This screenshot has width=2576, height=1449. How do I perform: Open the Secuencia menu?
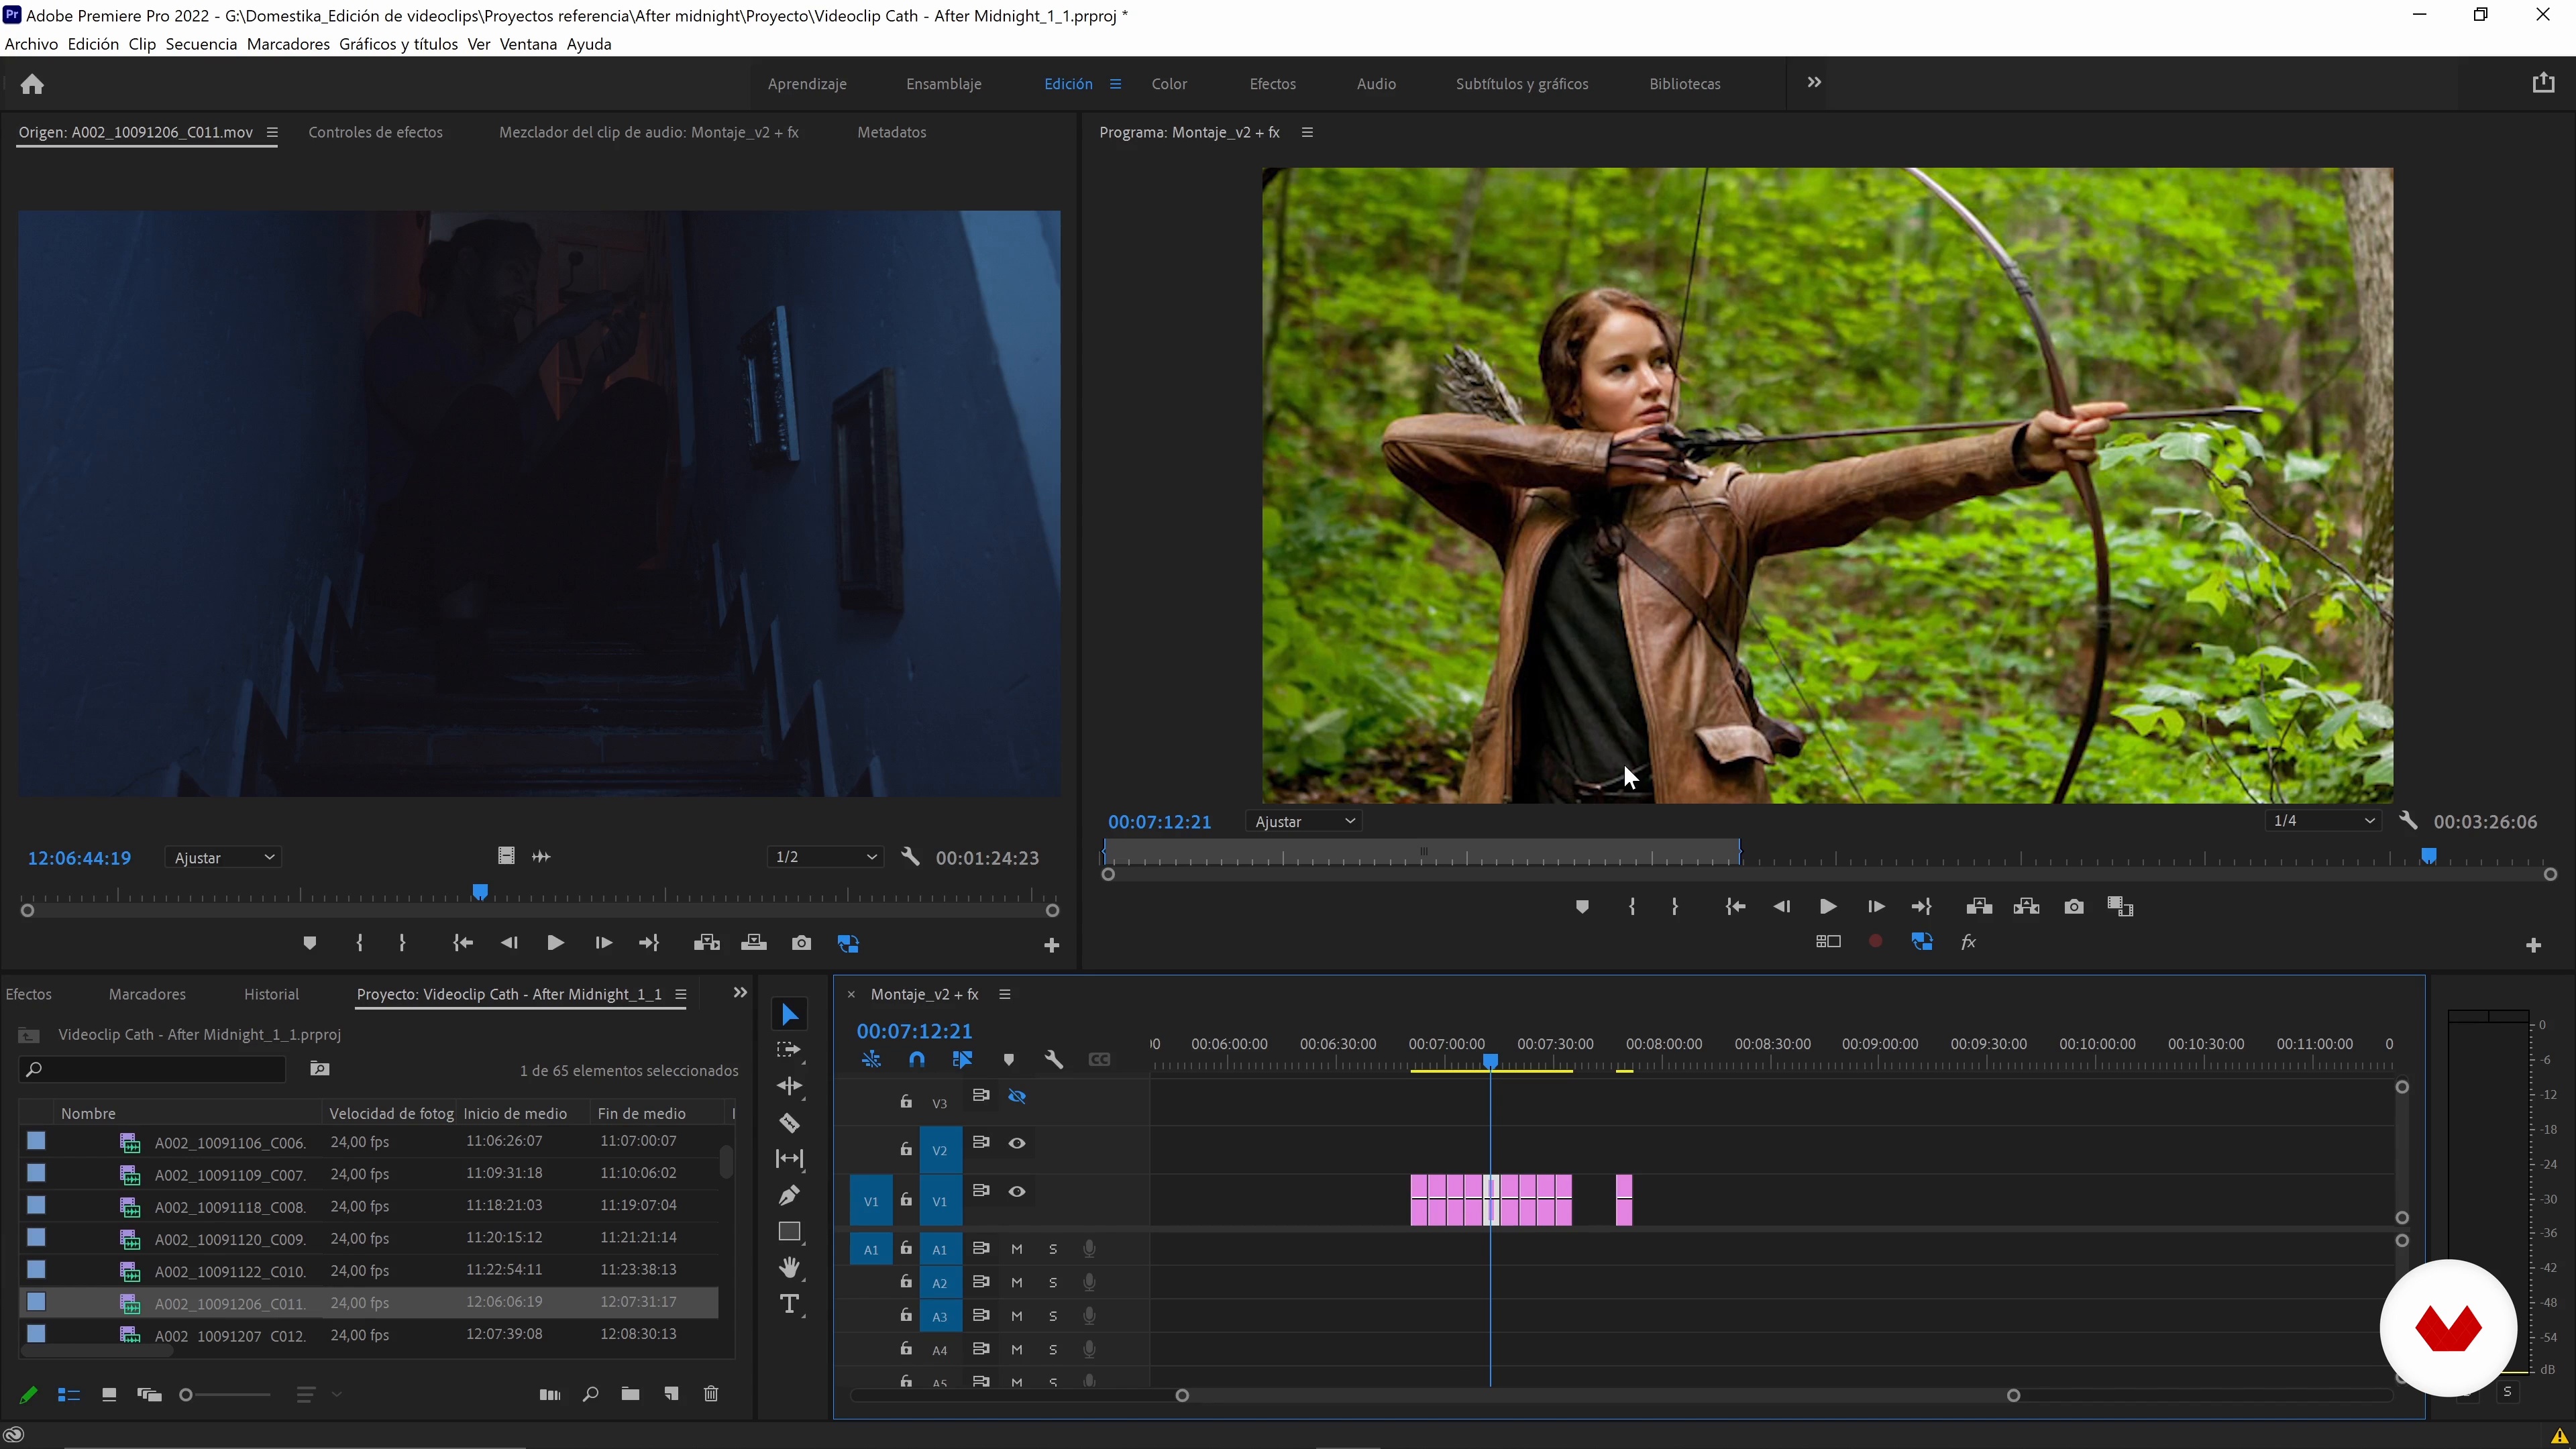201,44
